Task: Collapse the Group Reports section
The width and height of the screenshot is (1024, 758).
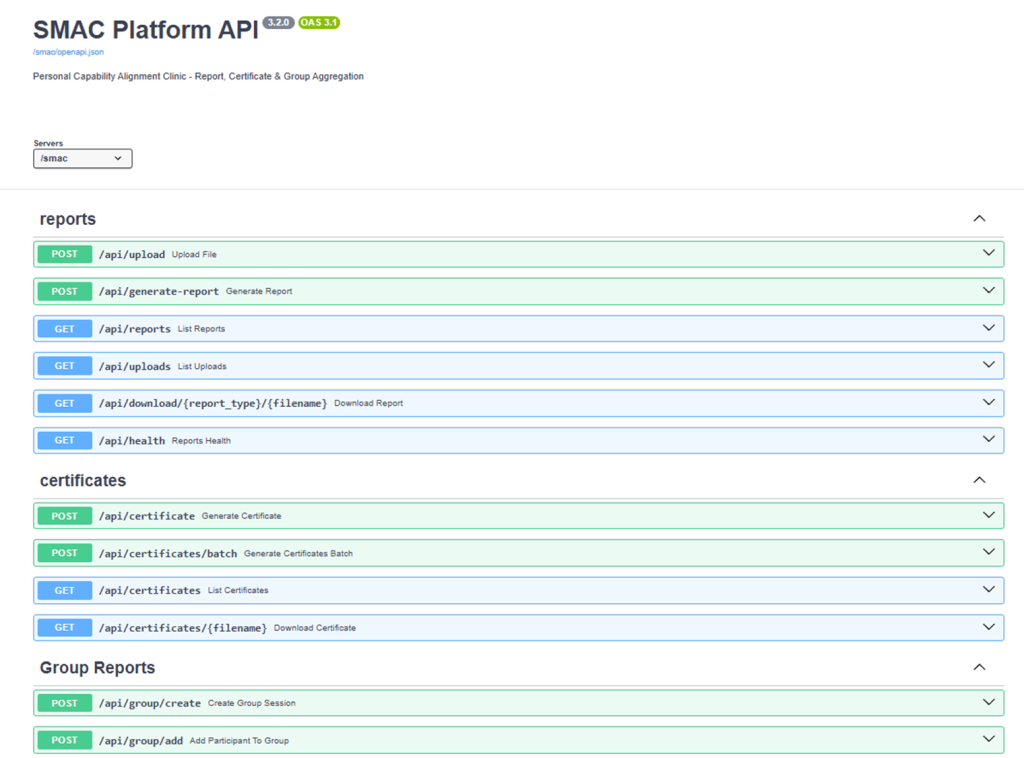Action: 979,667
